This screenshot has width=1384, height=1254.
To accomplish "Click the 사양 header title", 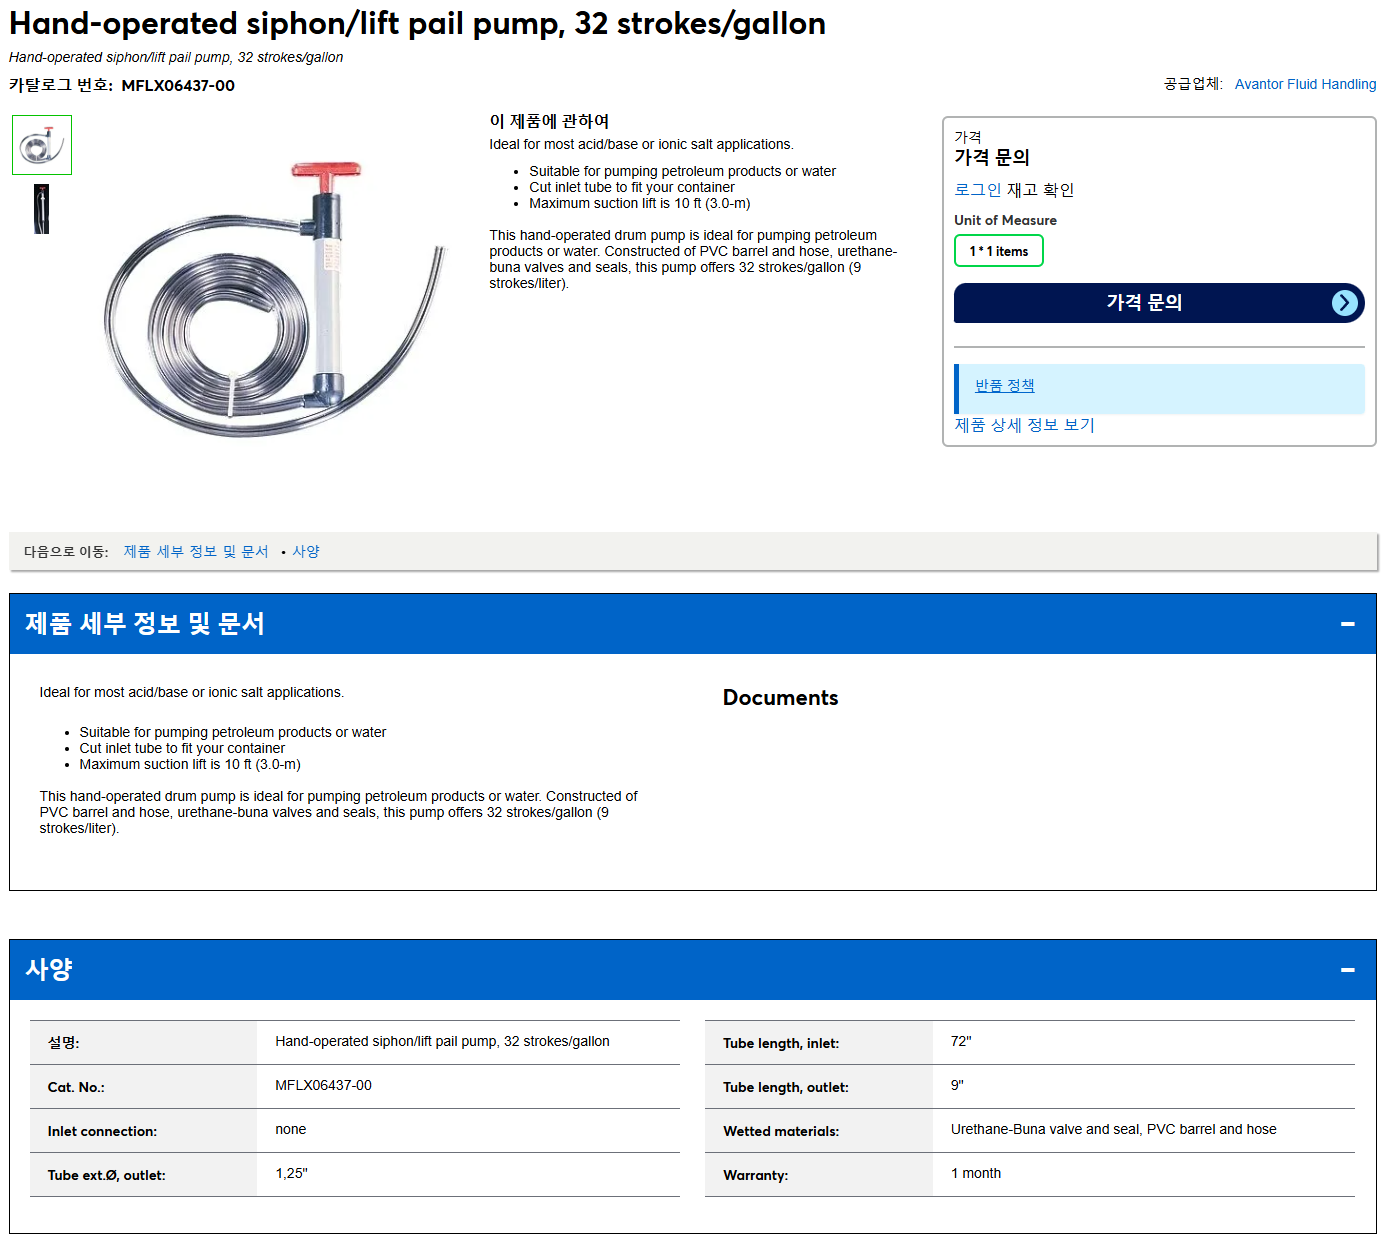I will (49, 970).
